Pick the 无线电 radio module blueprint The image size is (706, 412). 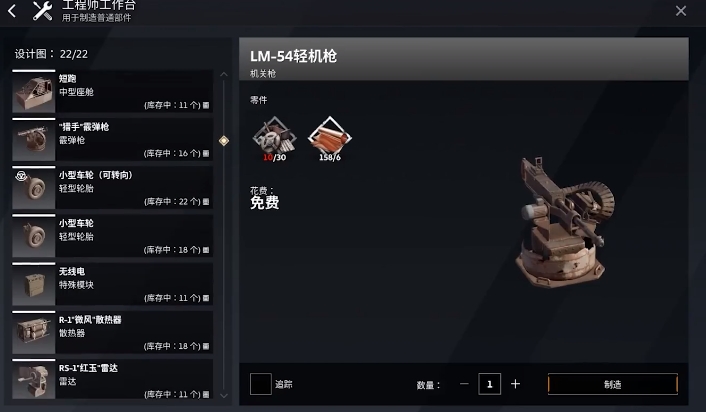[113, 284]
